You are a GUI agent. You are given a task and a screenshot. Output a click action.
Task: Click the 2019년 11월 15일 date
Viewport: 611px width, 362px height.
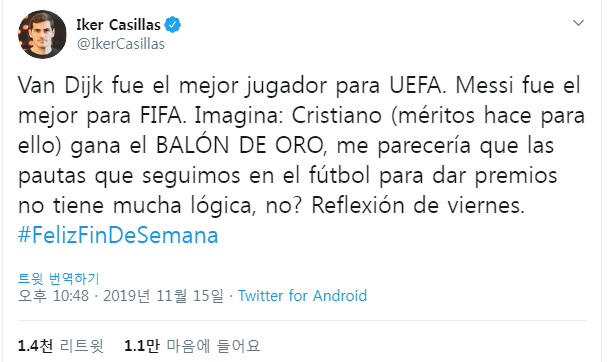(x=163, y=296)
